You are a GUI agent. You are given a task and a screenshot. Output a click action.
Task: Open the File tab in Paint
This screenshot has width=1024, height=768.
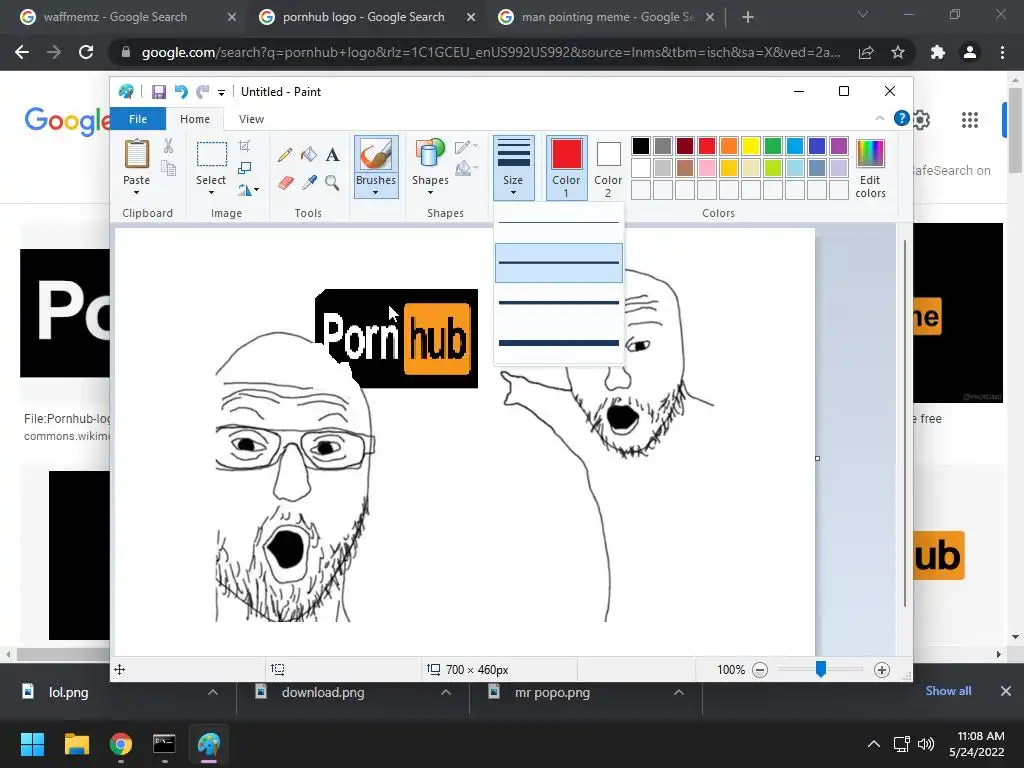point(138,119)
